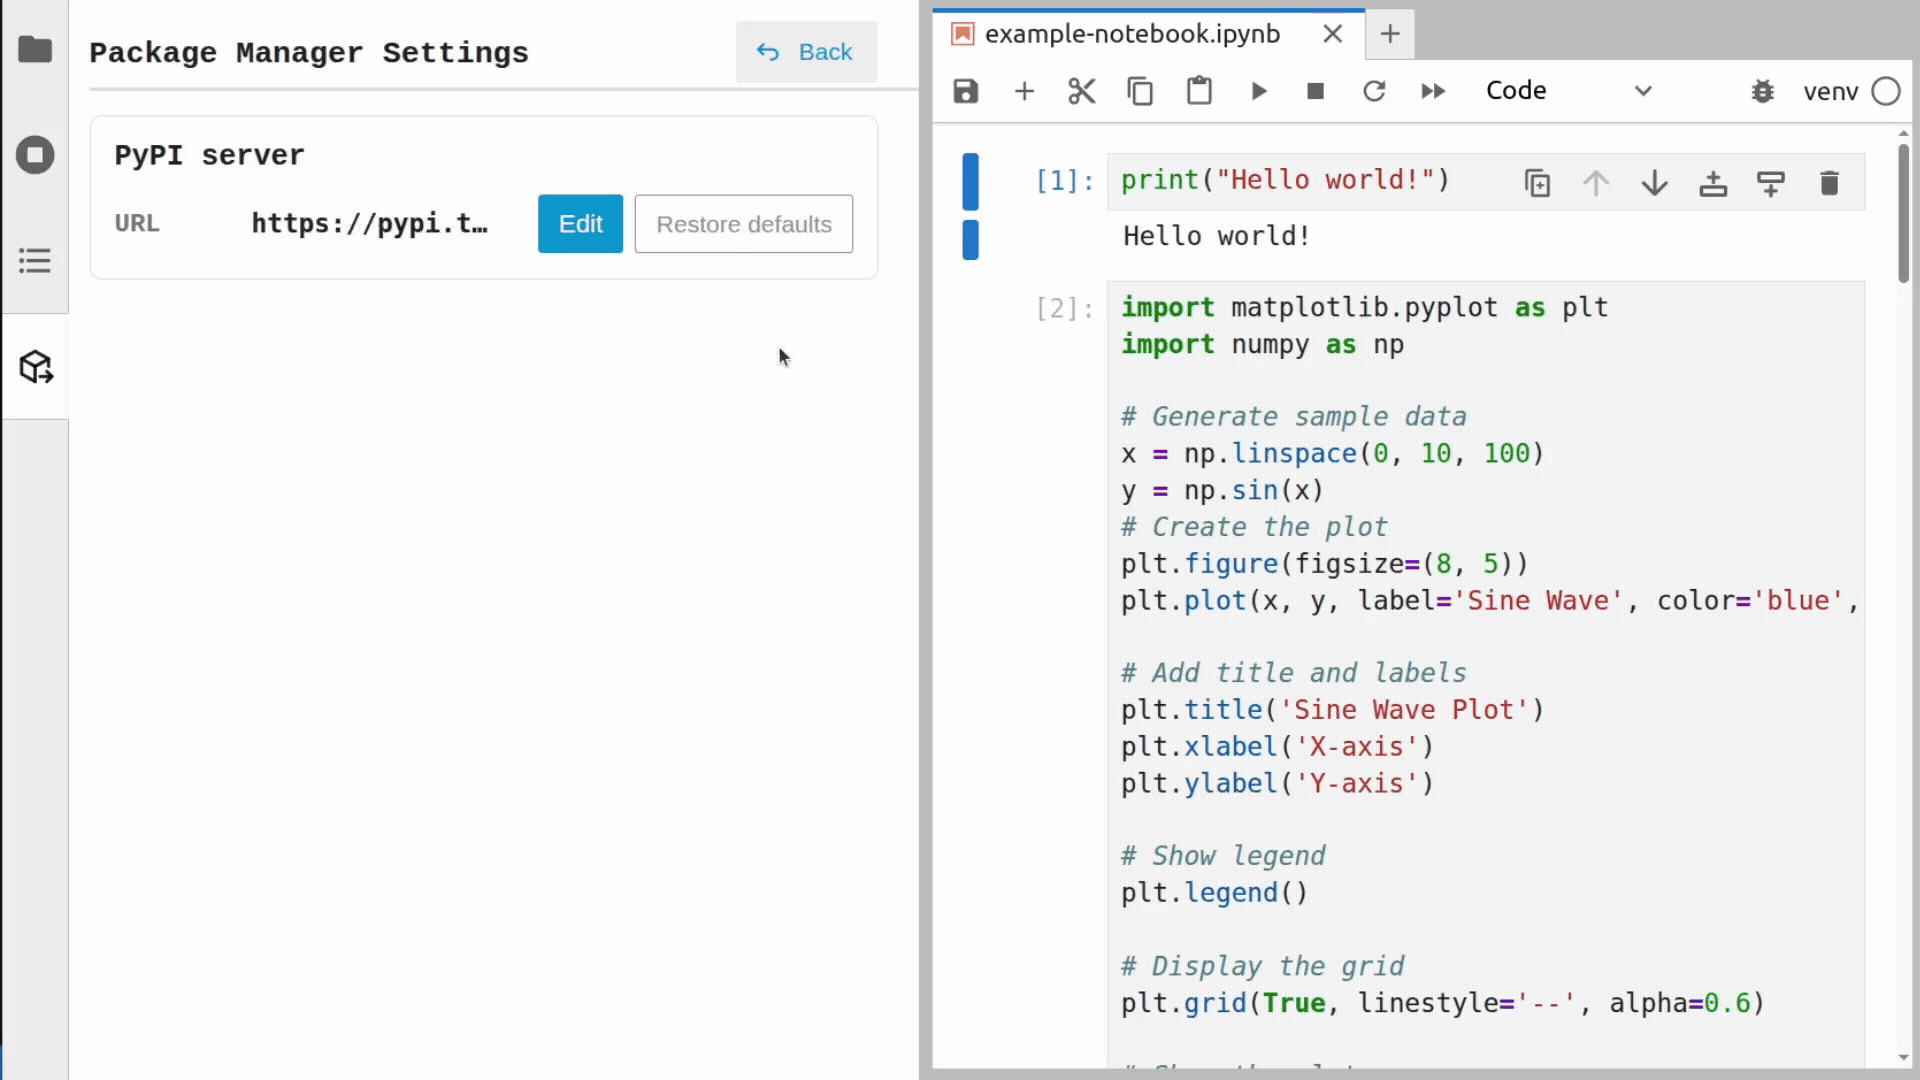This screenshot has width=1920, height=1080.
Task: Delete the Hello world cell
Action: (1829, 183)
